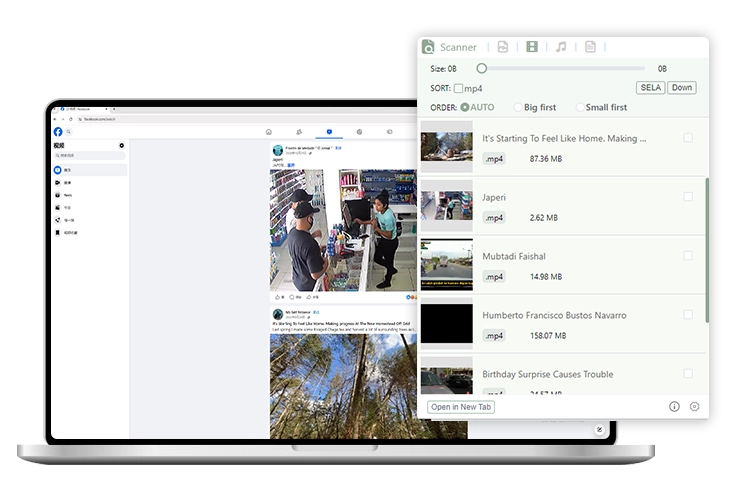Open Facebook Watch video tab icon
750x499 pixels.
329,132
